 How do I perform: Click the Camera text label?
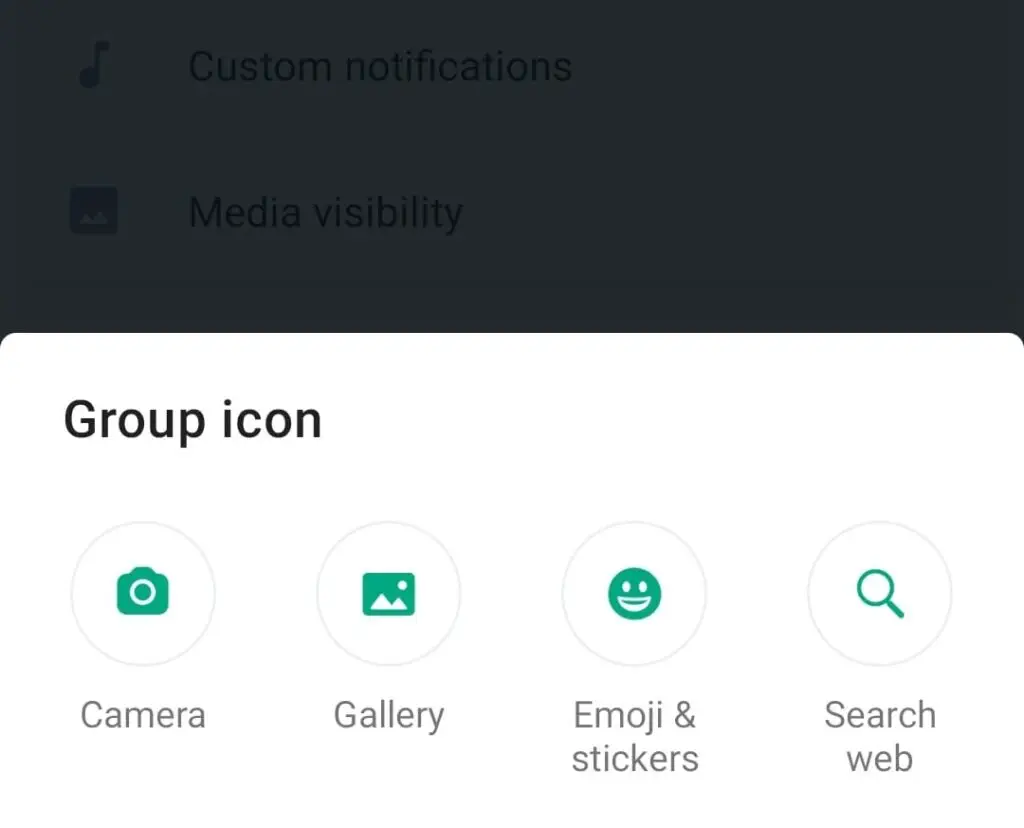pyautogui.click(x=143, y=714)
